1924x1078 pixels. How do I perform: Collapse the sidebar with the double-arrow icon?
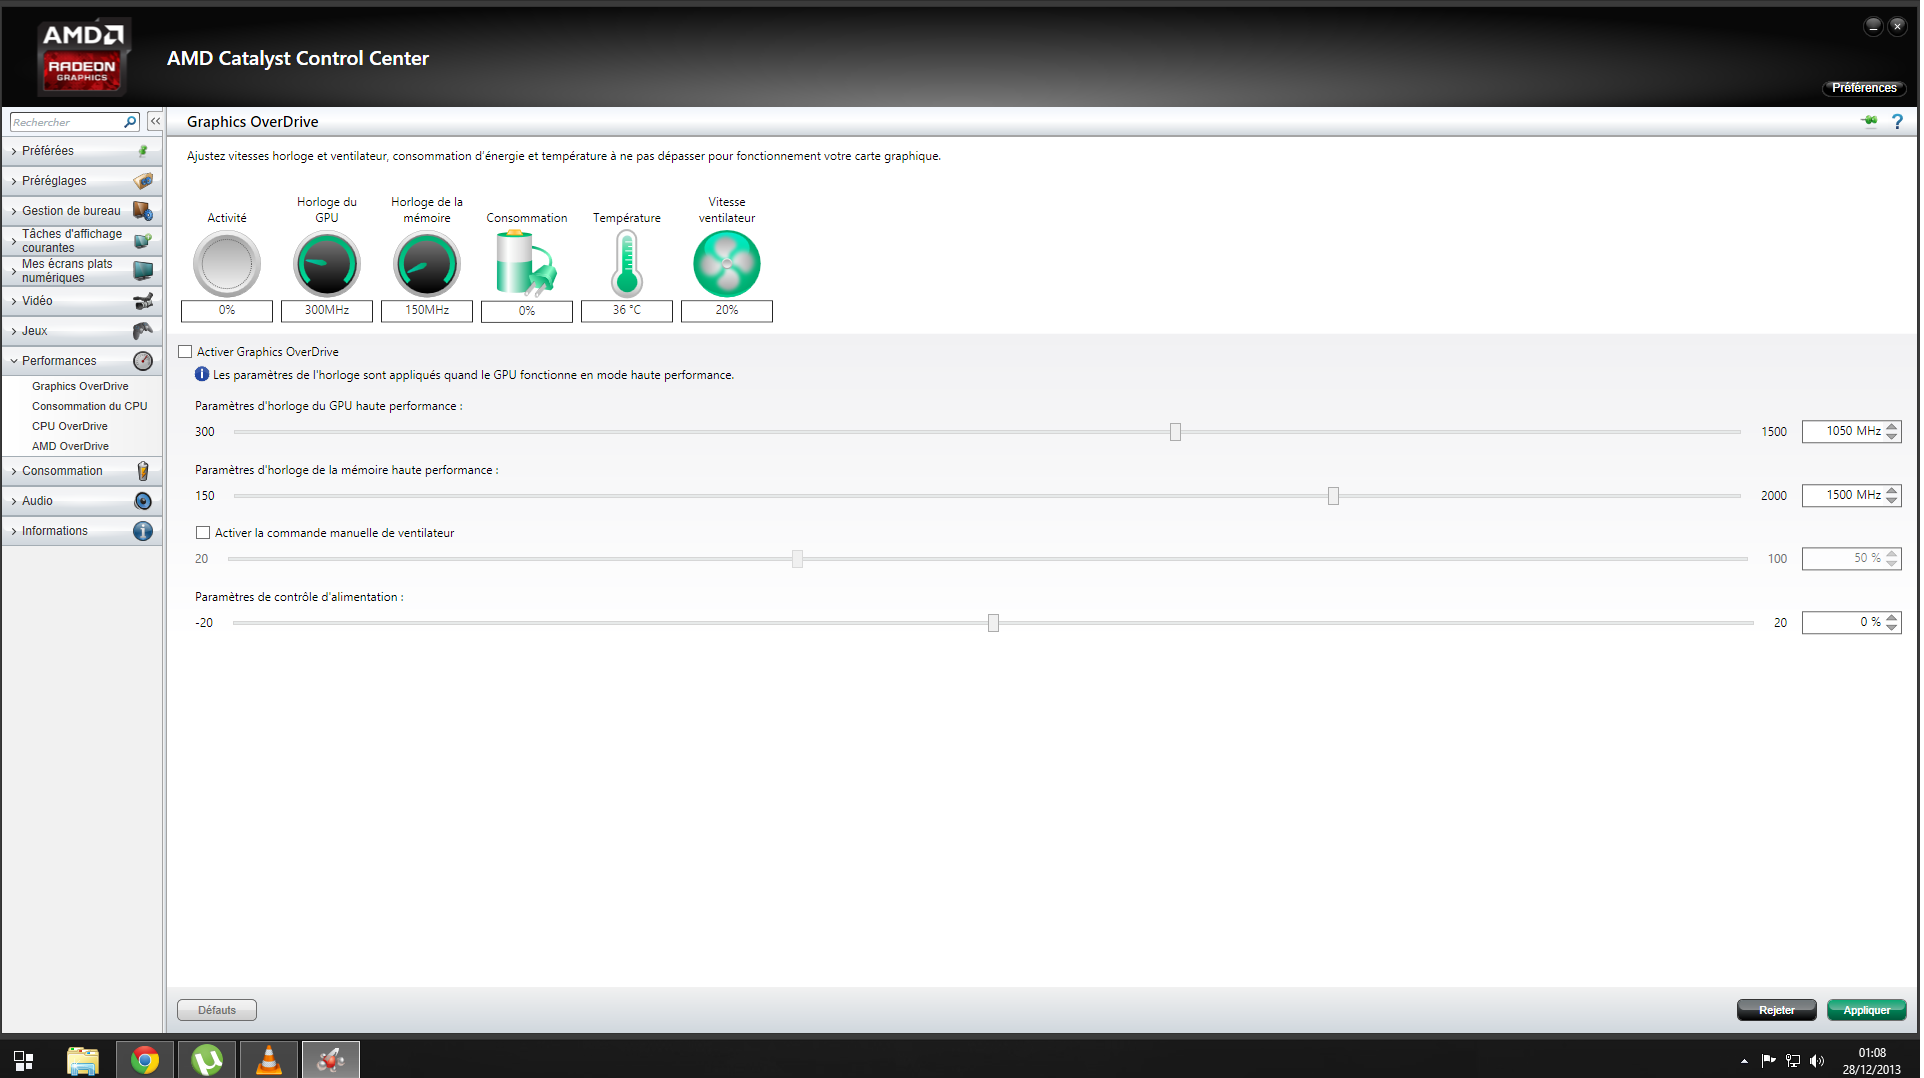[x=155, y=121]
